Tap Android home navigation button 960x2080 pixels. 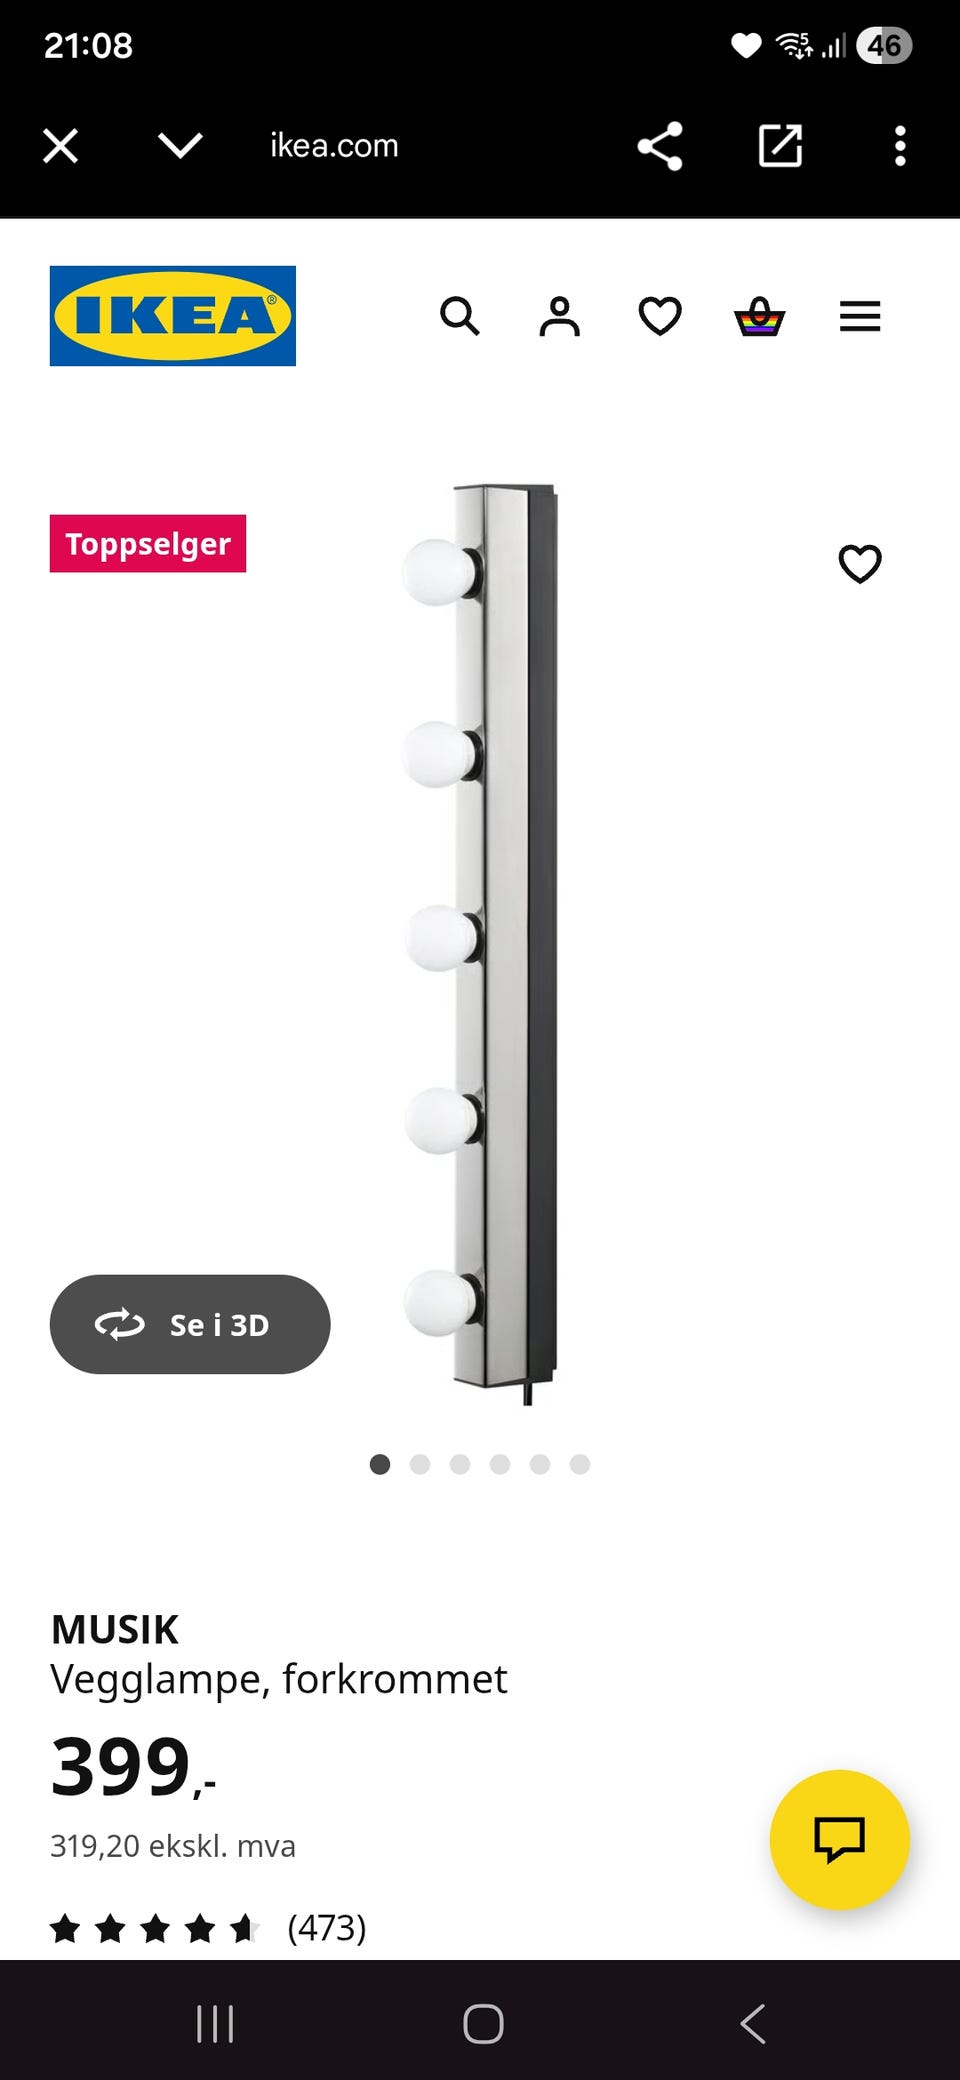pyautogui.click(x=483, y=2024)
